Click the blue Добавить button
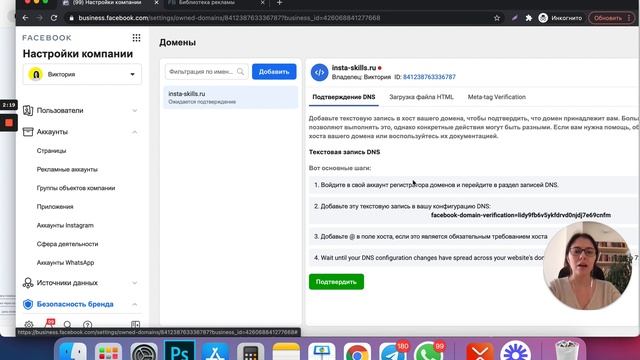 (274, 72)
